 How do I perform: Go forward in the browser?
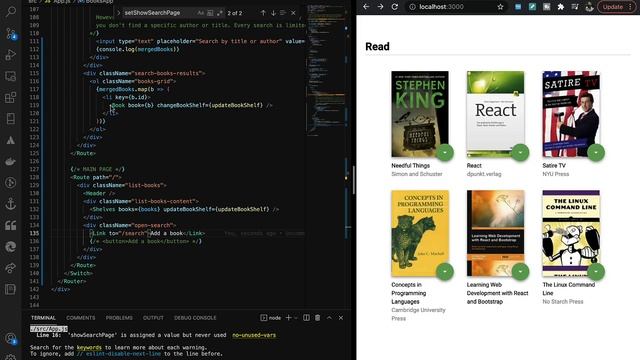[x=380, y=7]
